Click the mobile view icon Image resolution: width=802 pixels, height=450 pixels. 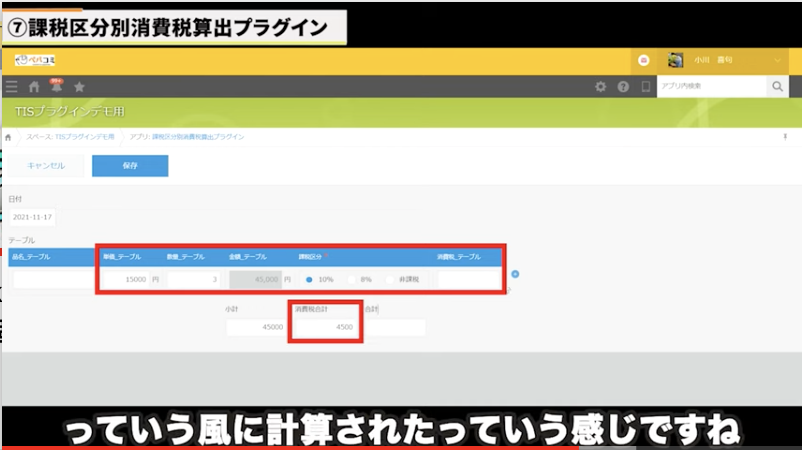click(645, 87)
